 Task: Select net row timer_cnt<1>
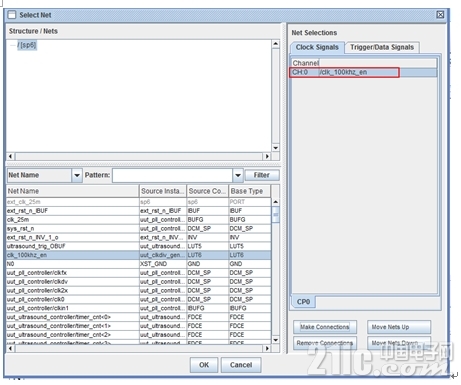click(138, 326)
